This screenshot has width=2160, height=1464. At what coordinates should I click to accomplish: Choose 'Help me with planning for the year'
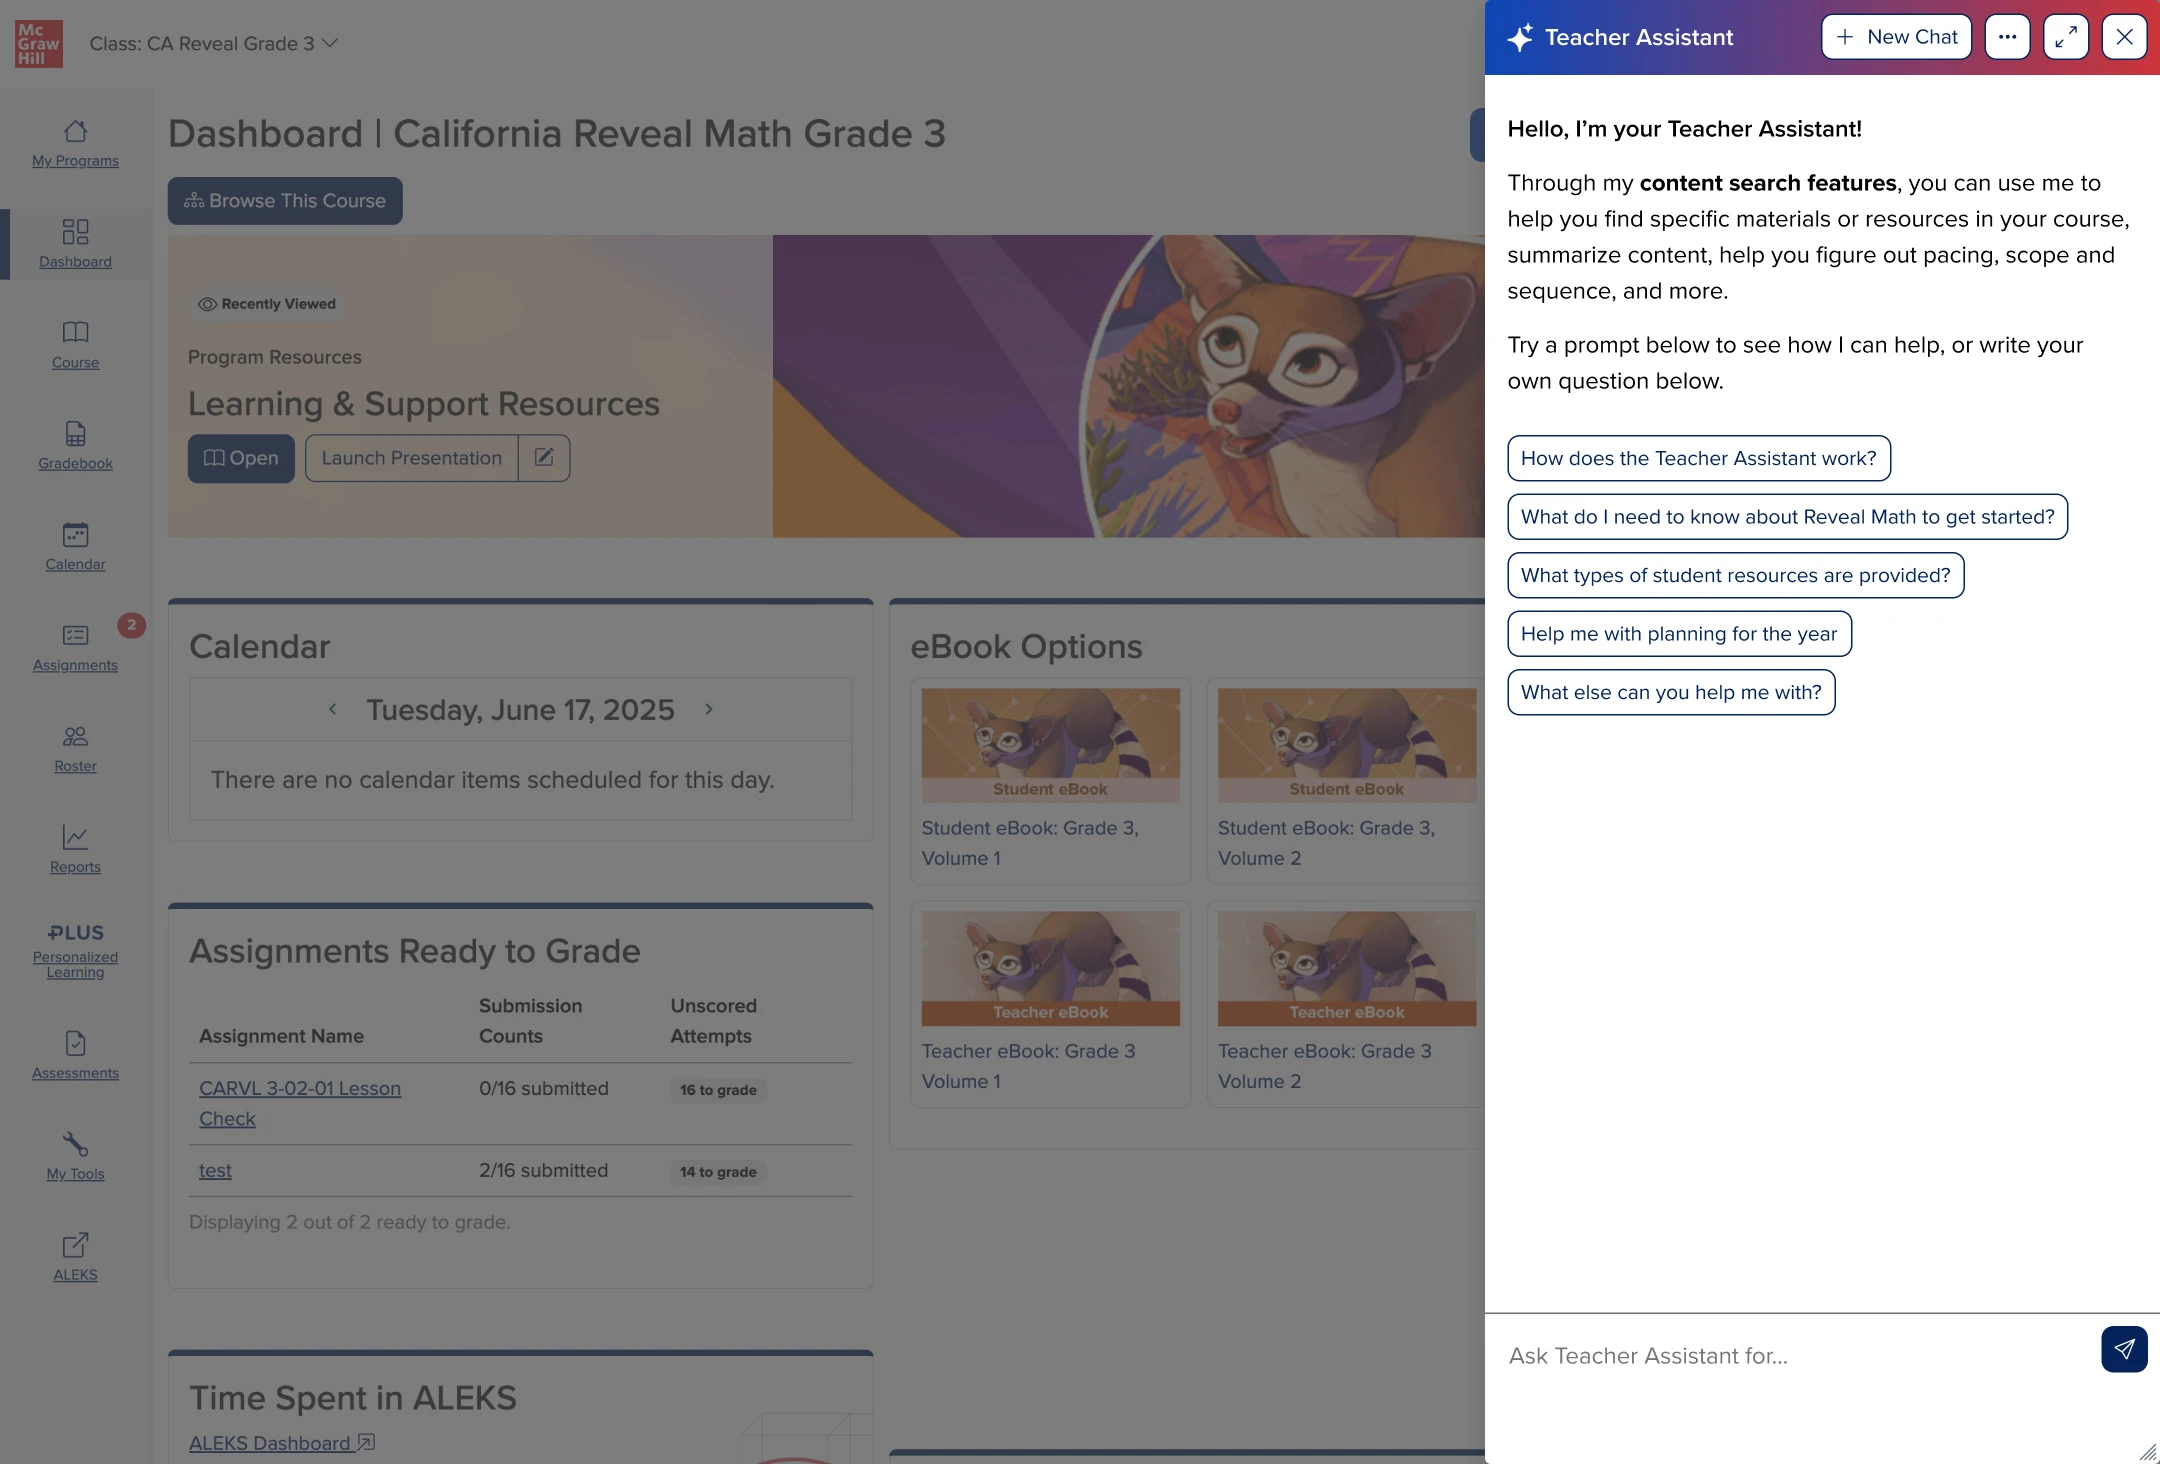1678,634
